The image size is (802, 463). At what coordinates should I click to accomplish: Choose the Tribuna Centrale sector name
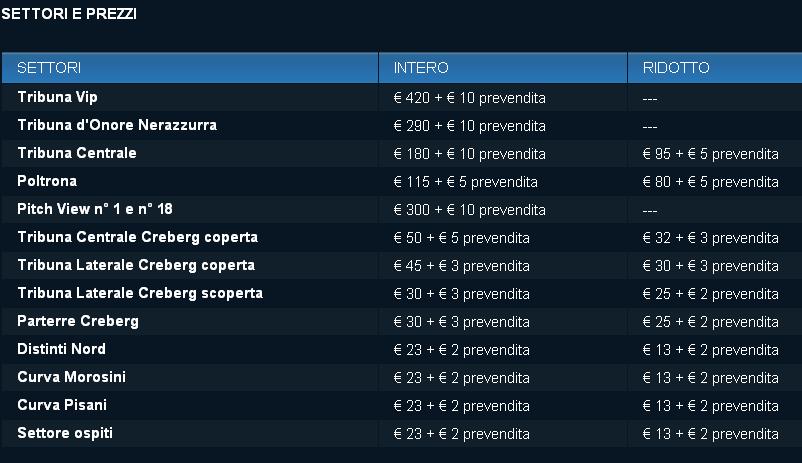click(x=77, y=153)
